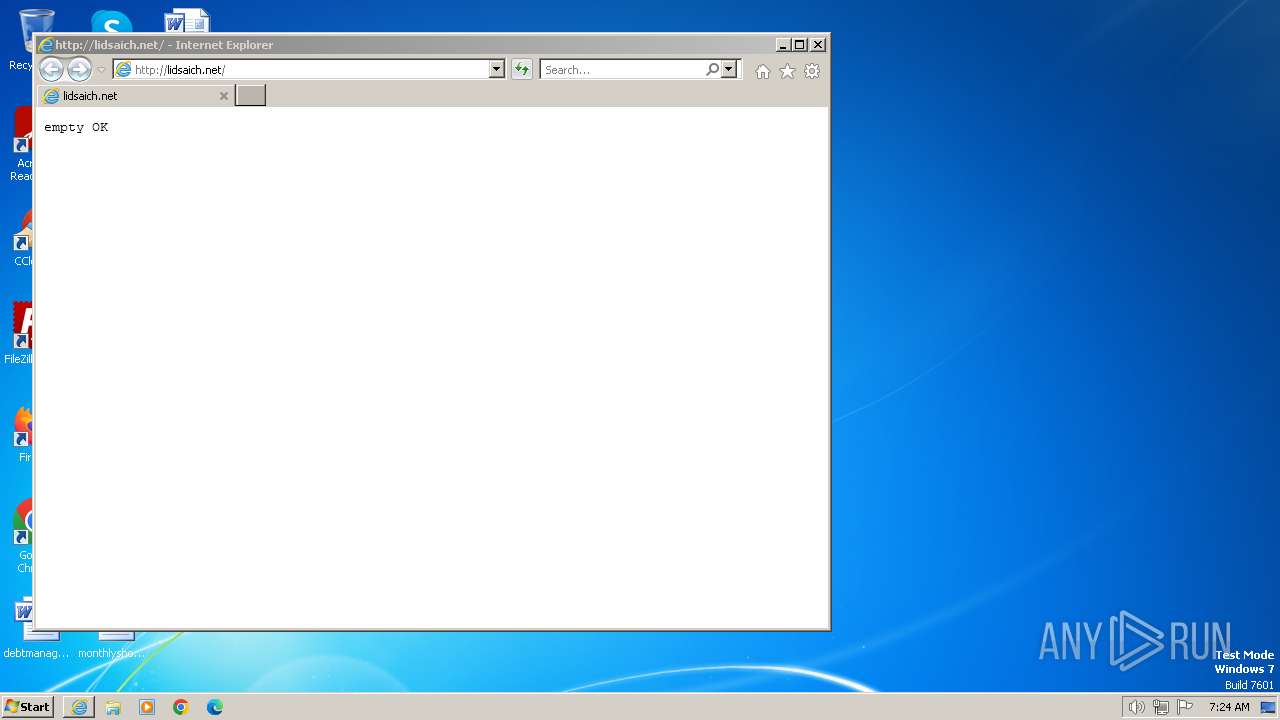Select the Word document desktop icon at top
1280x720 pixels.
tap(187, 21)
